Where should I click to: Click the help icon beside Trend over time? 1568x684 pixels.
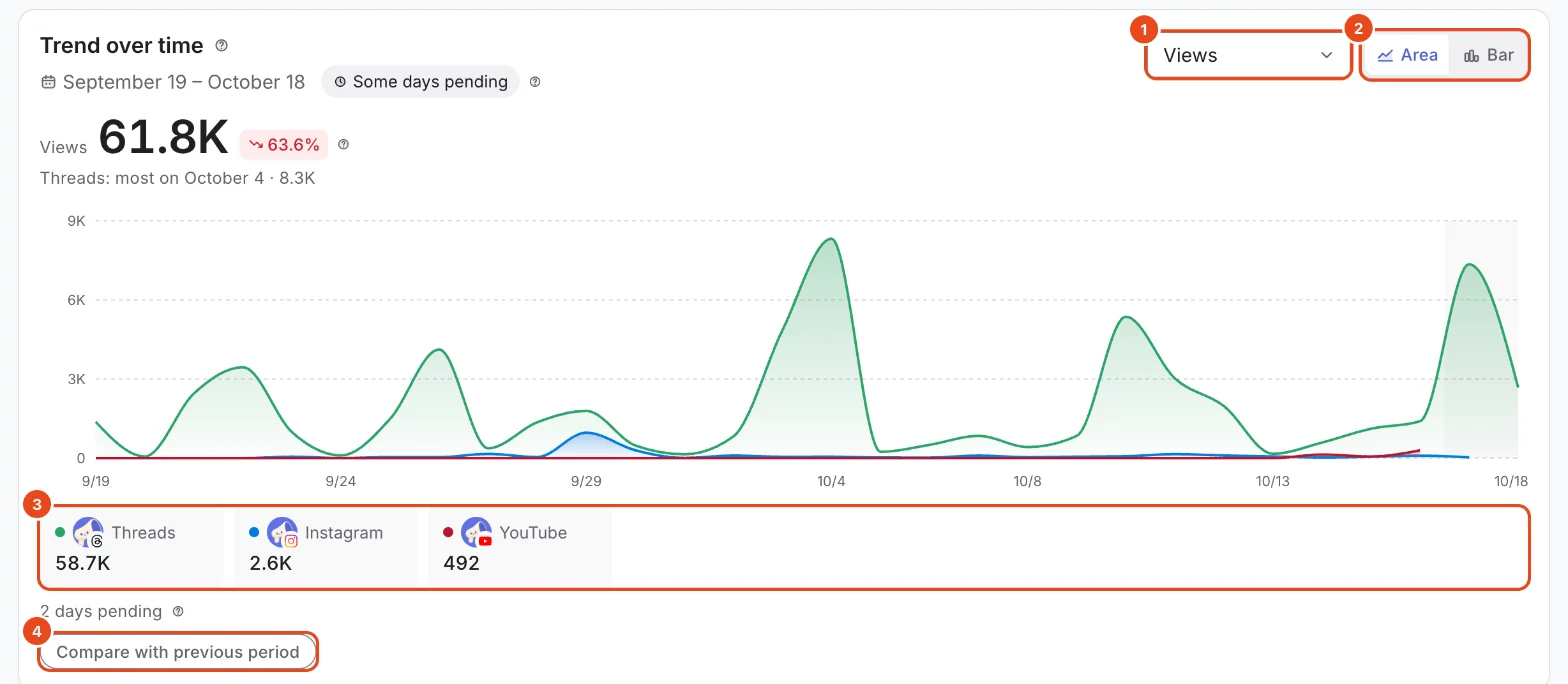(x=222, y=46)
